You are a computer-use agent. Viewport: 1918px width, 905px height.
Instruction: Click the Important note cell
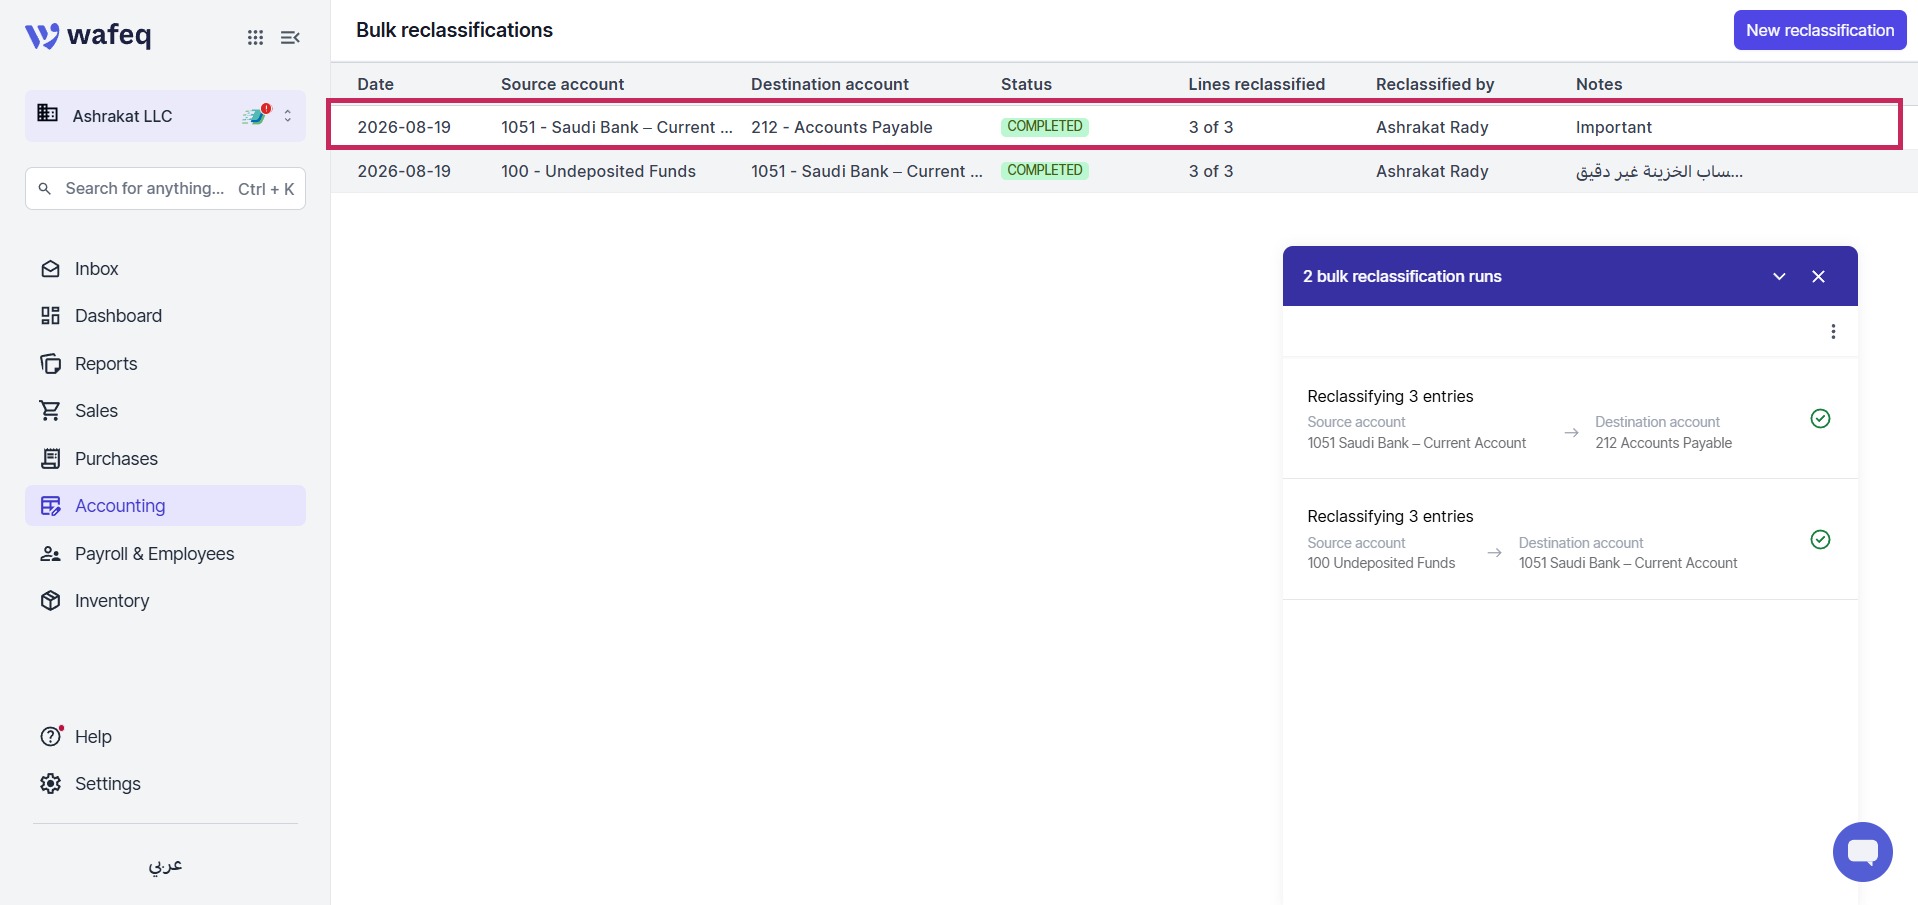point(1614,127)
